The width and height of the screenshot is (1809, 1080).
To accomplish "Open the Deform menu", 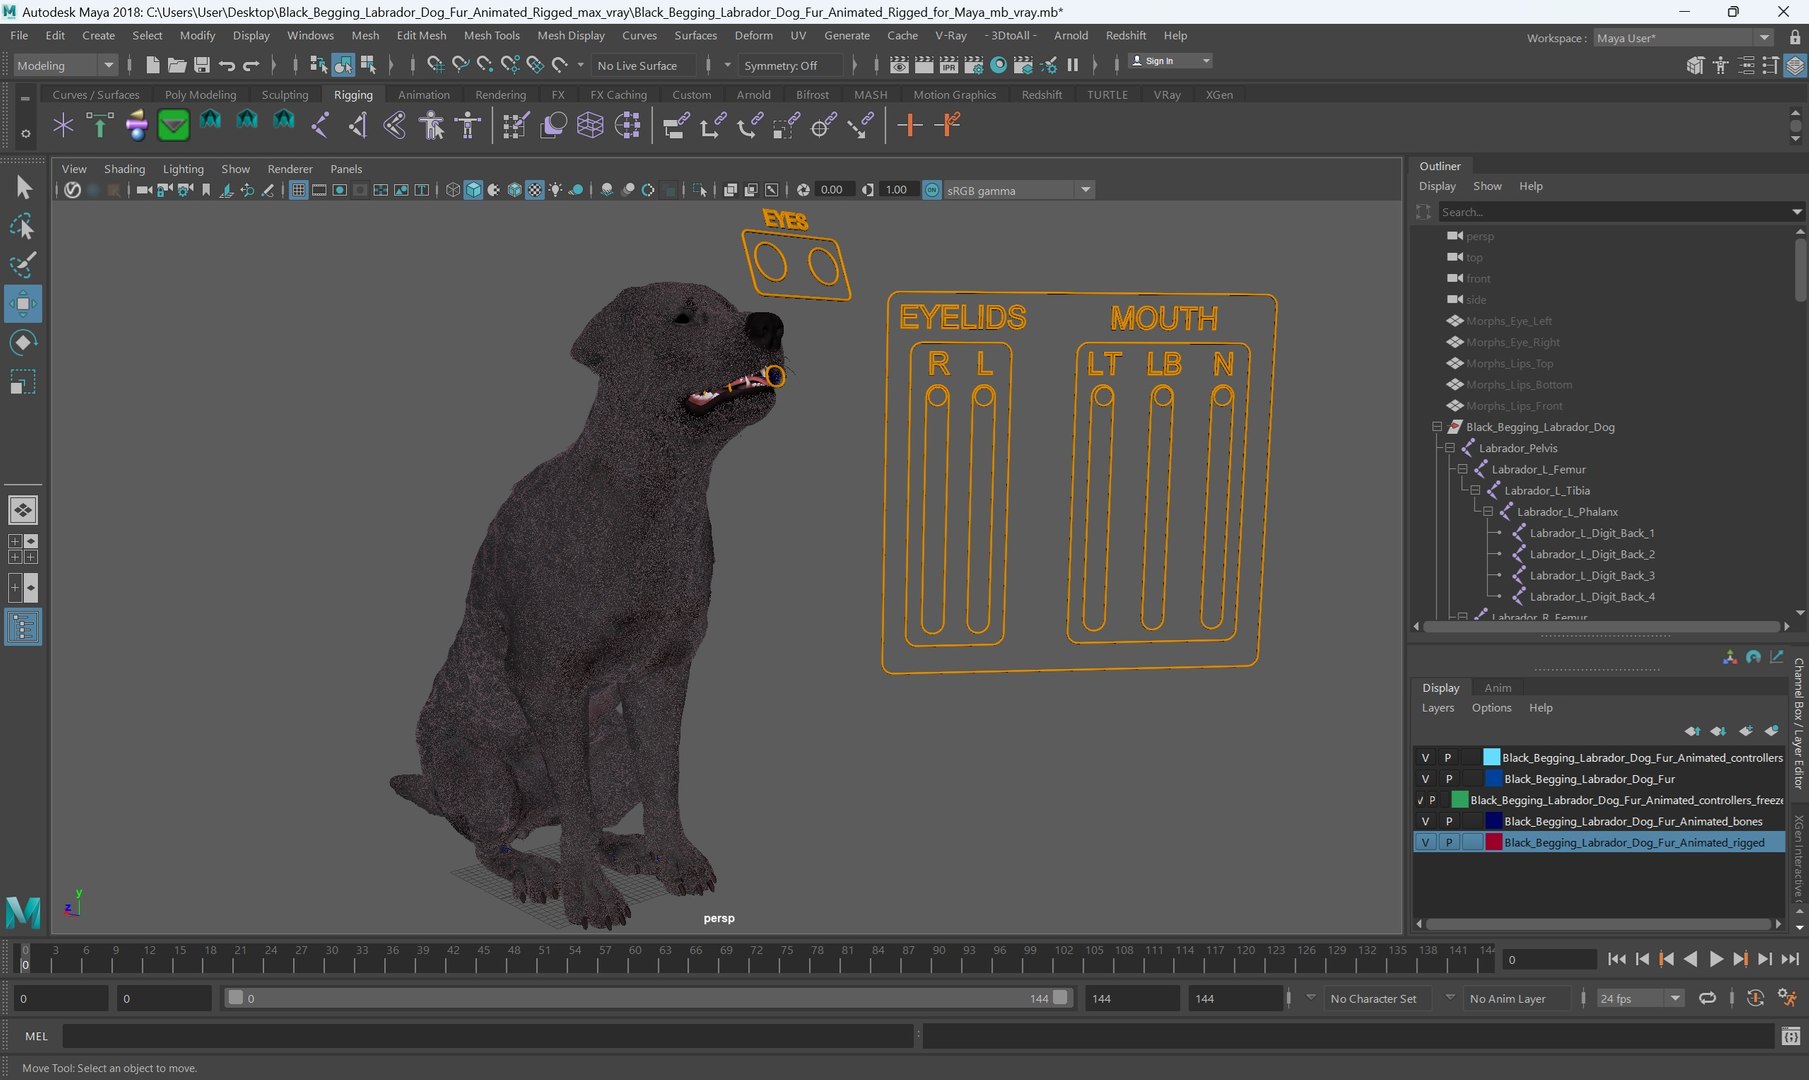I will click(x=753, y=35).
